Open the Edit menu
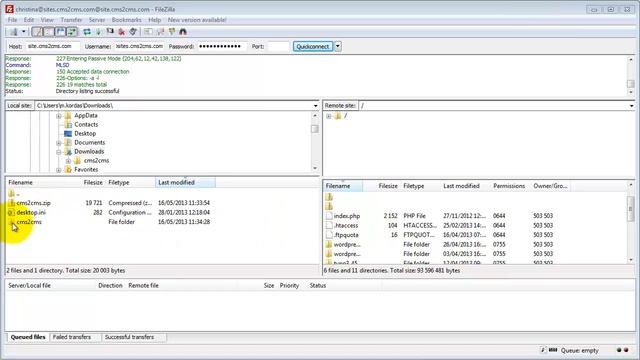This screenshot has height=360, width=640. [29, 20]
